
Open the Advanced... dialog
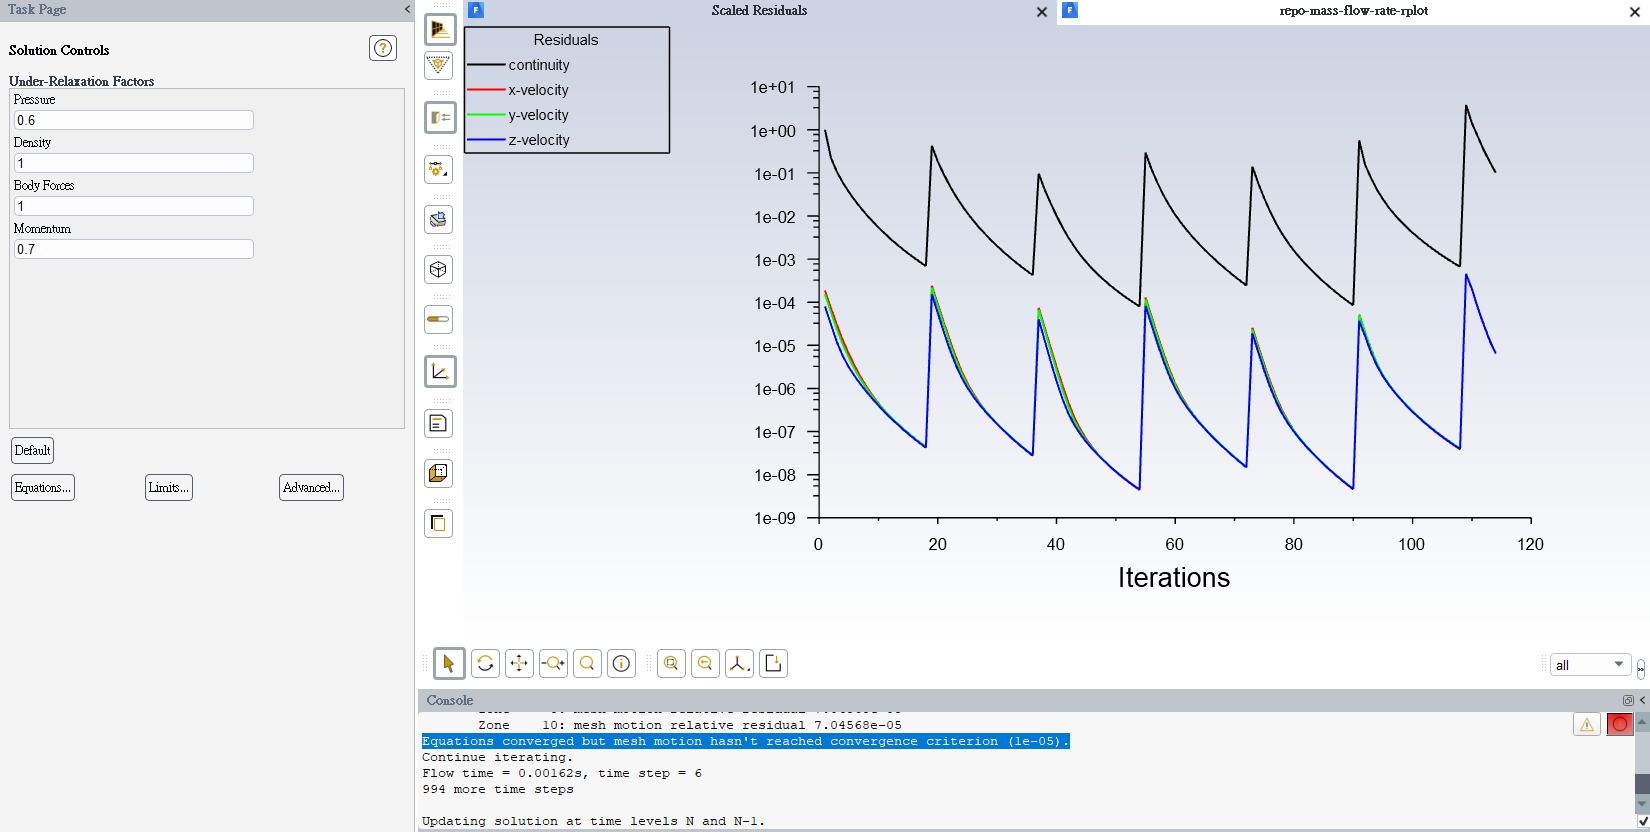point(311,488)
